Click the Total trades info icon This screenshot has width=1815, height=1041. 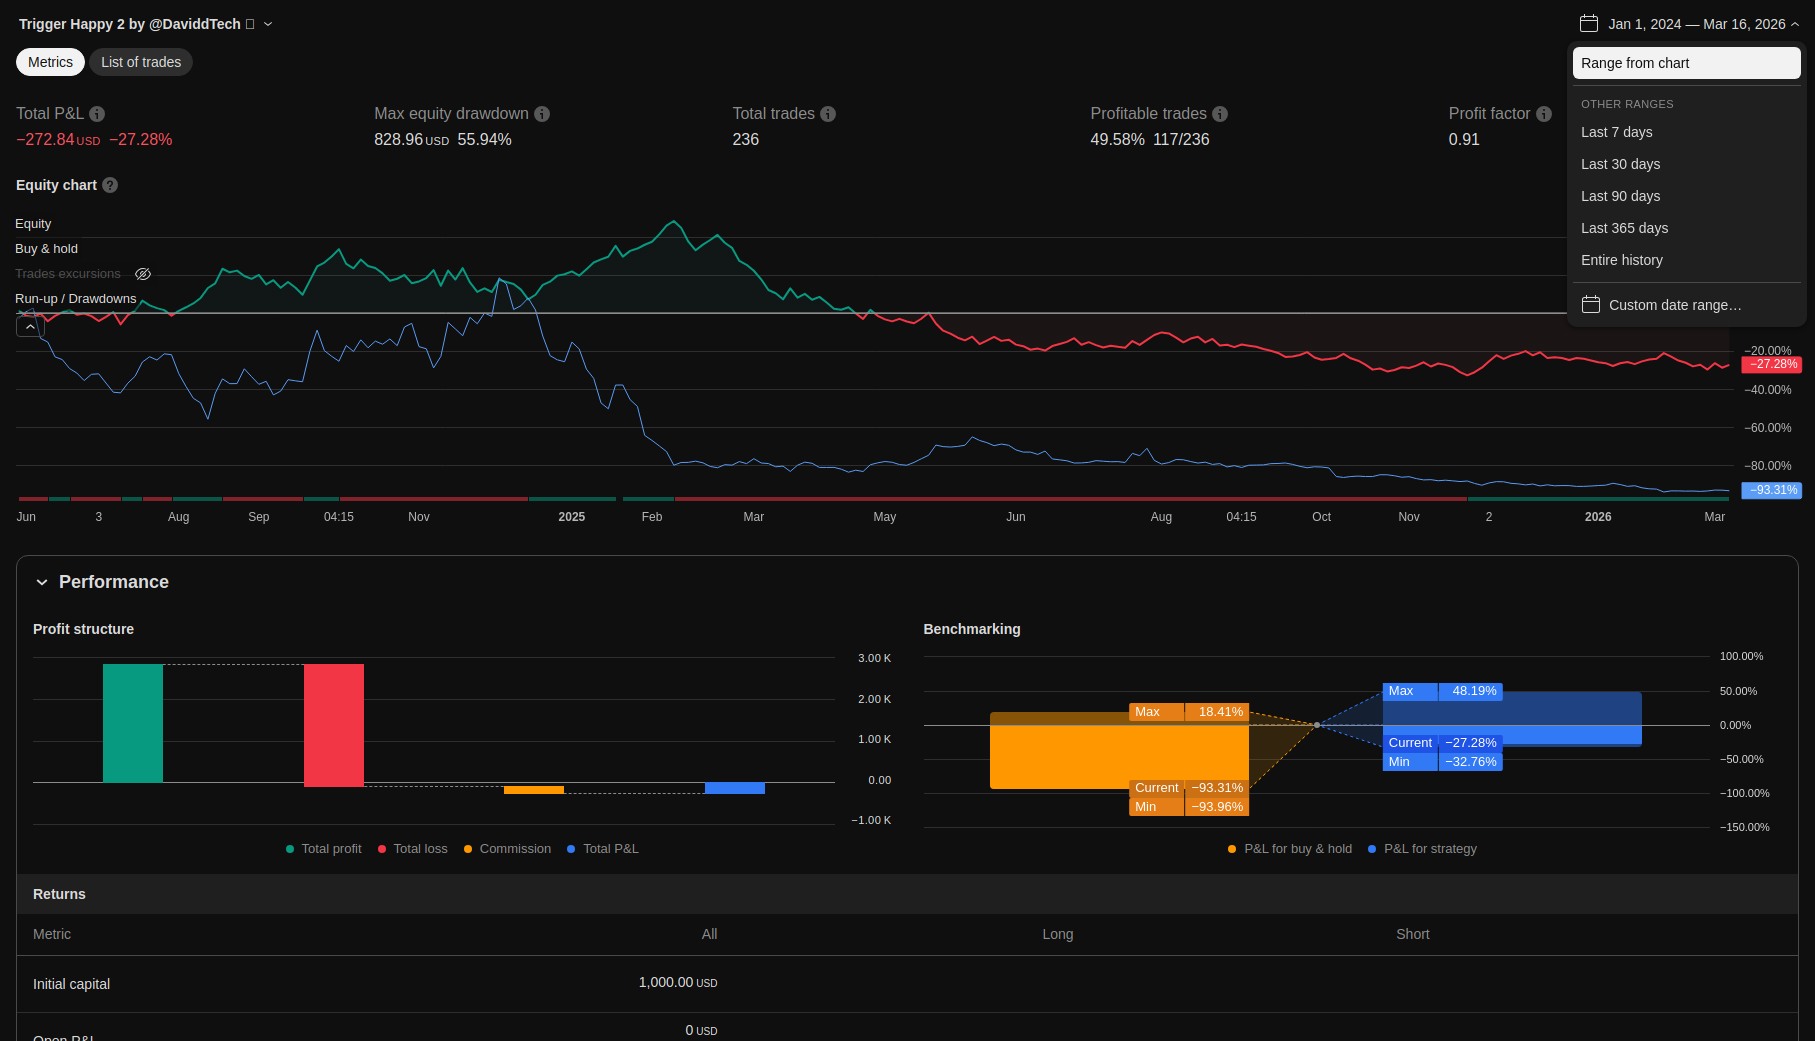[x=828, y=114]
